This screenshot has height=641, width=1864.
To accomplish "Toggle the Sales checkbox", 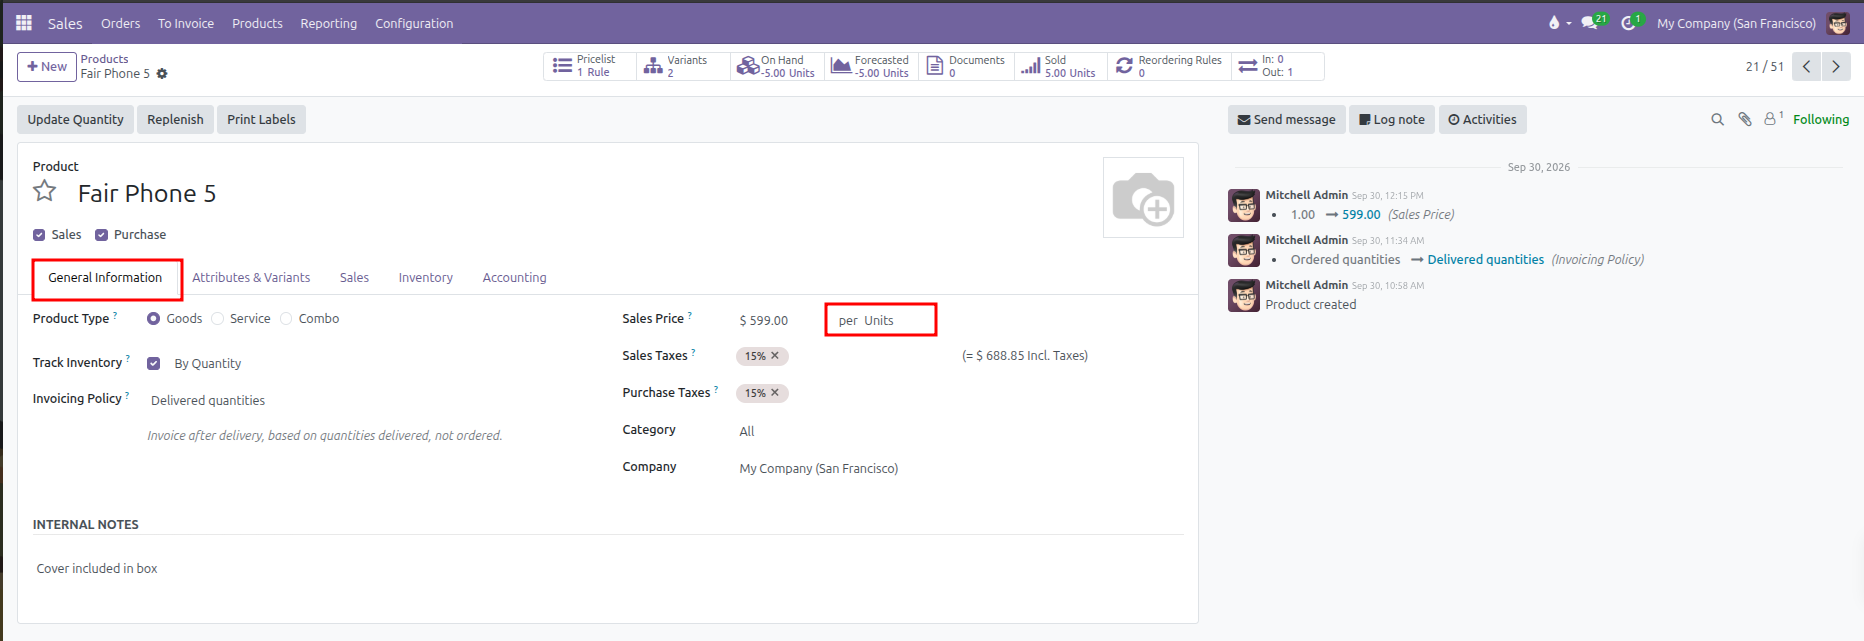I will [39, 235].
